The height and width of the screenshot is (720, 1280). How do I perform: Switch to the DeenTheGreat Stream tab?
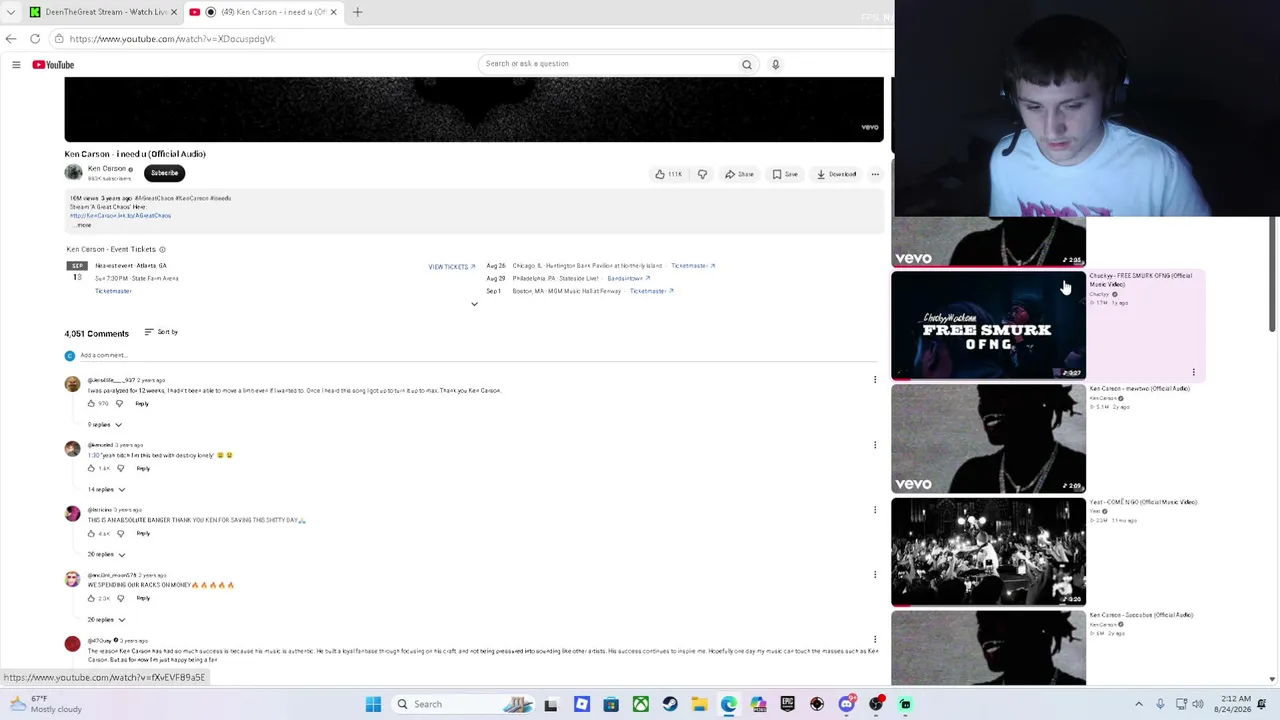(x=101, y=12)
